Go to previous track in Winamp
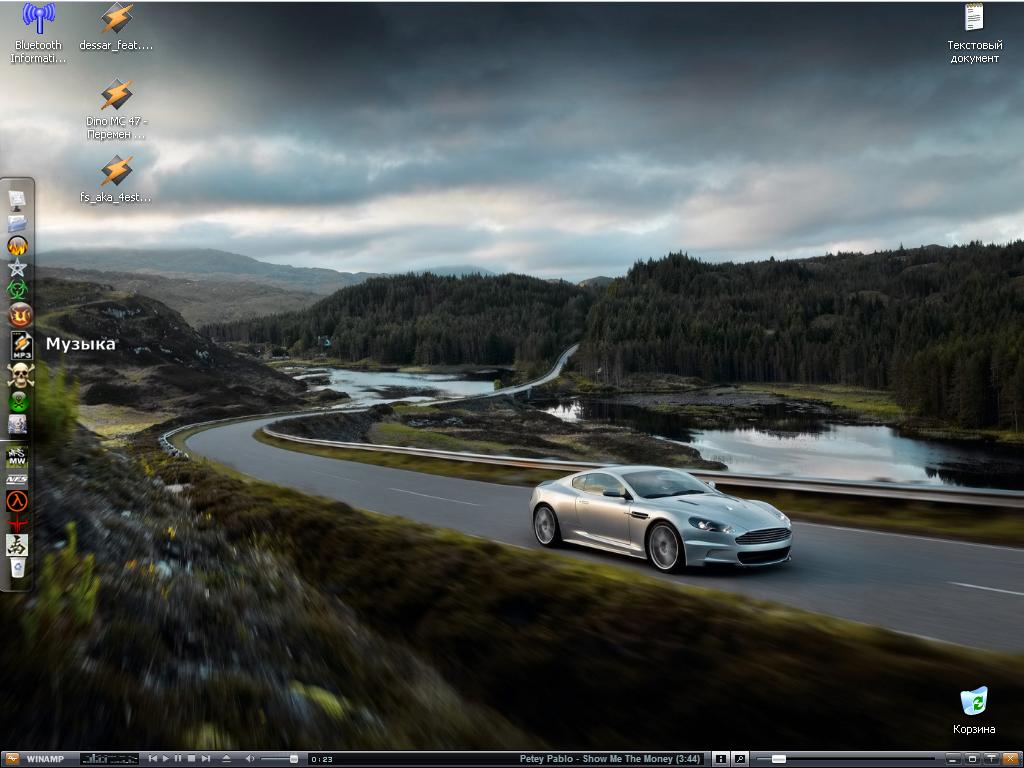Image resolution: width=1024 pixels, height=768 pixels. pos(153,759)
